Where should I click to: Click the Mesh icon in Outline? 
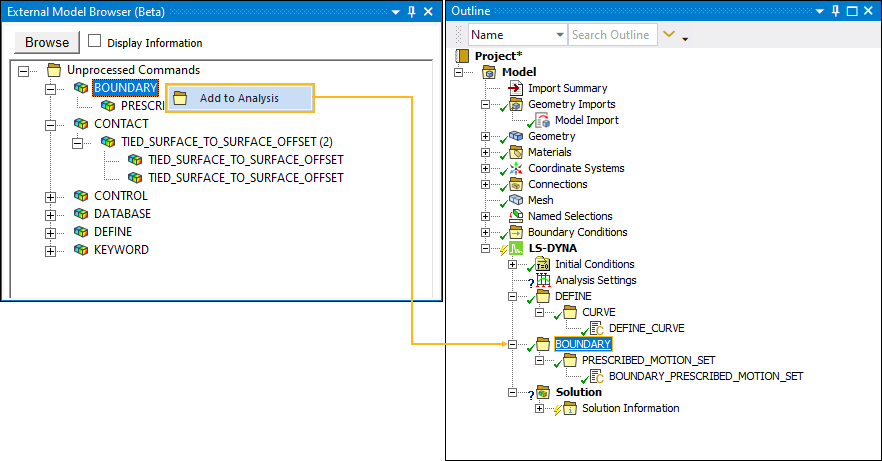pos(516,200)
